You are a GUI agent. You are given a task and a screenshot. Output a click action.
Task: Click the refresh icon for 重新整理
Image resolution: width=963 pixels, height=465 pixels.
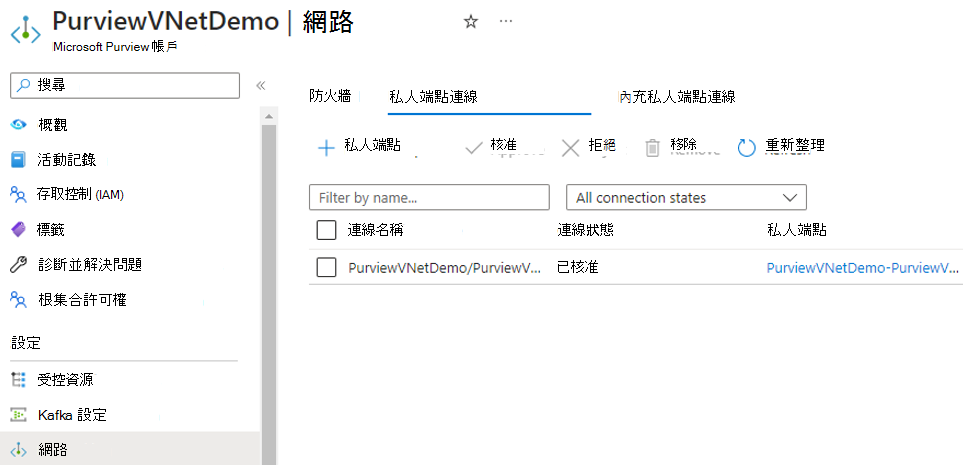coord(746,147)
